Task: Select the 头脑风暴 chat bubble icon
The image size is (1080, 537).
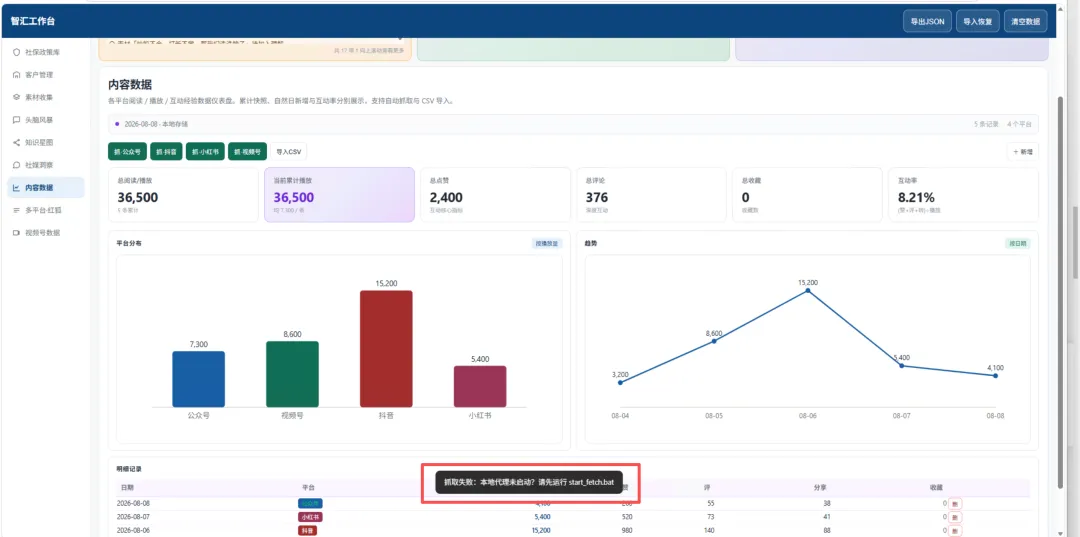Action: click(17, 120)
